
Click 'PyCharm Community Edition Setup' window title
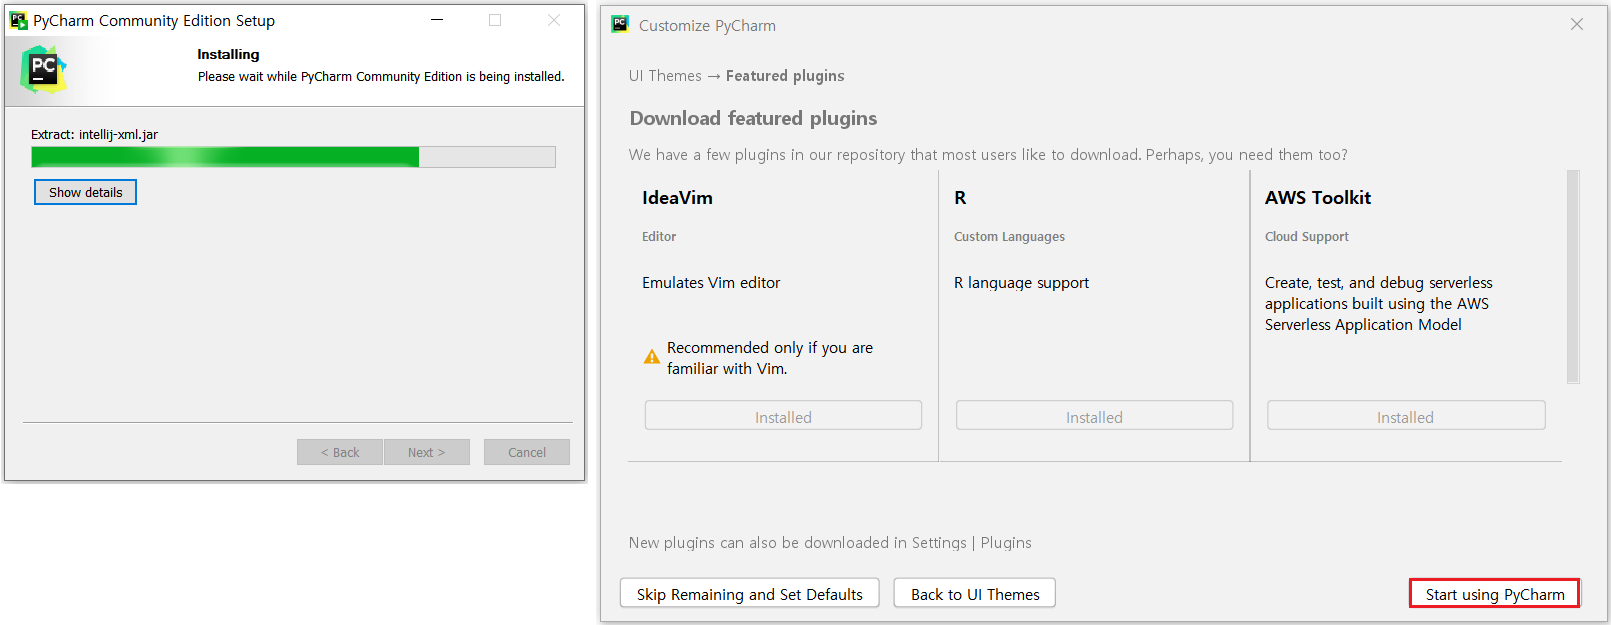(x=154, y=20)
